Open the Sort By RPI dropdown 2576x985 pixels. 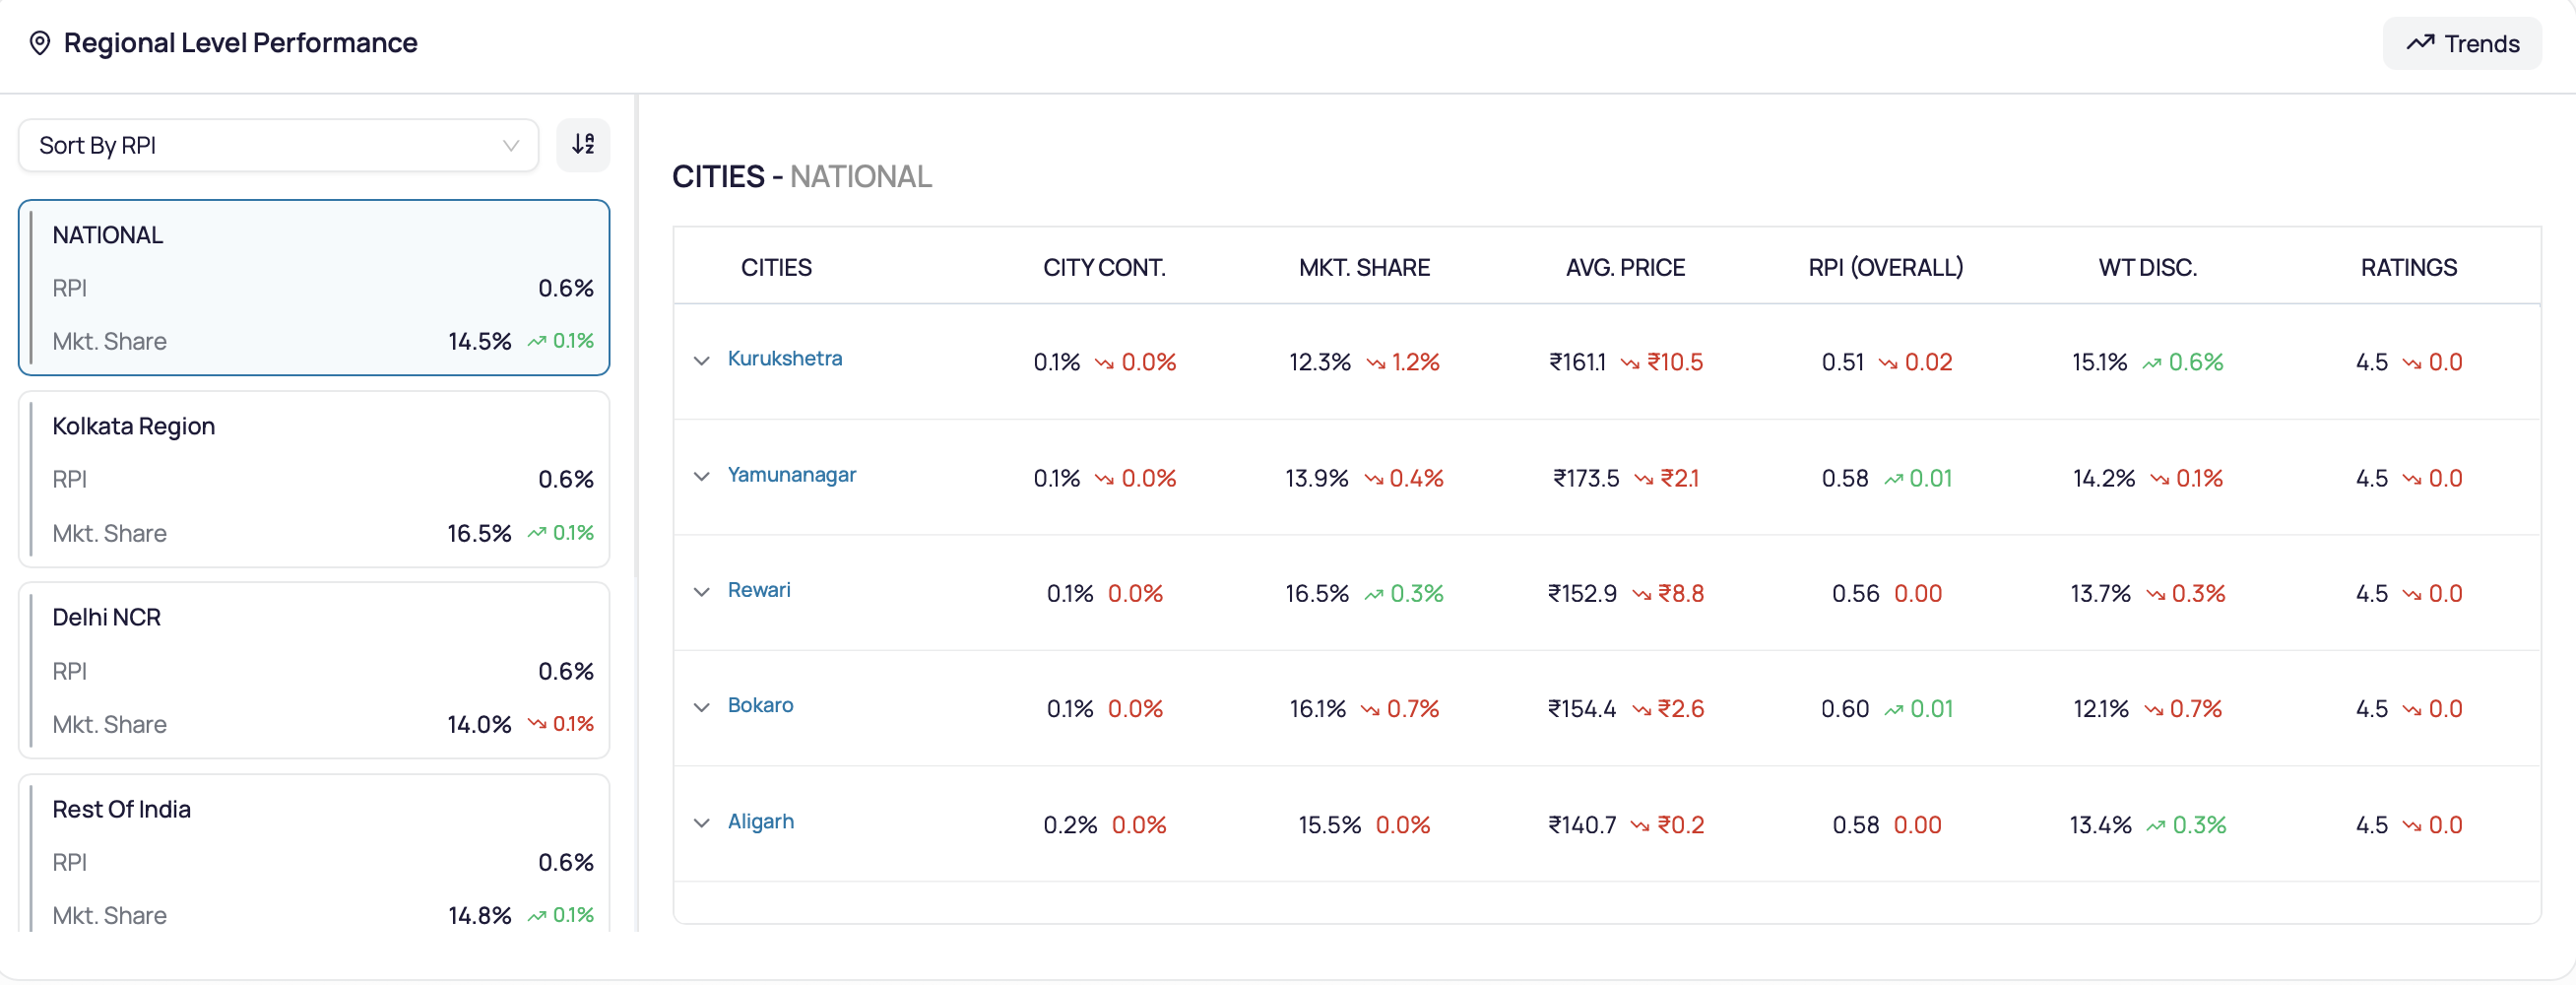pos(279,145)
